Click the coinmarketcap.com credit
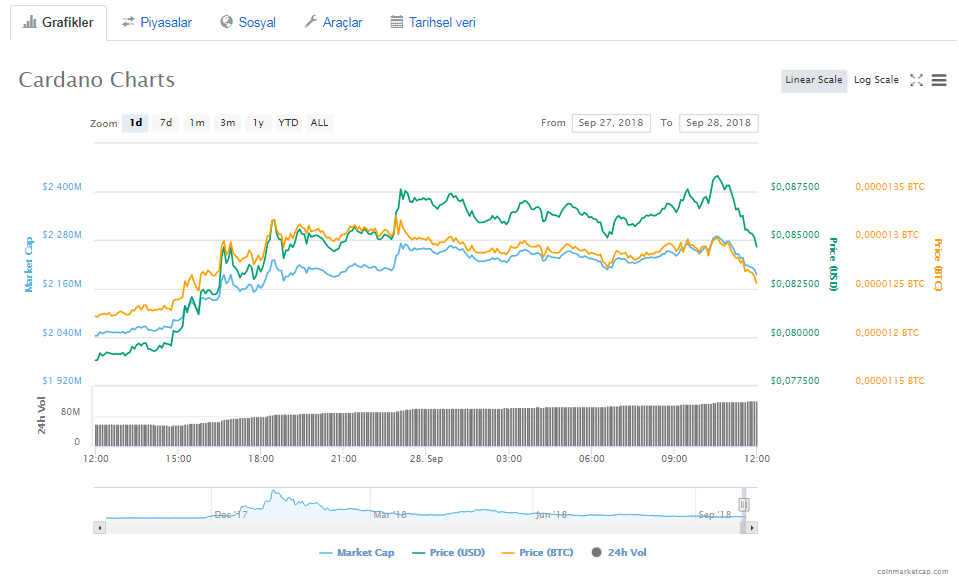The height and width of the screenshot is (588, 959). coord(913,571)
